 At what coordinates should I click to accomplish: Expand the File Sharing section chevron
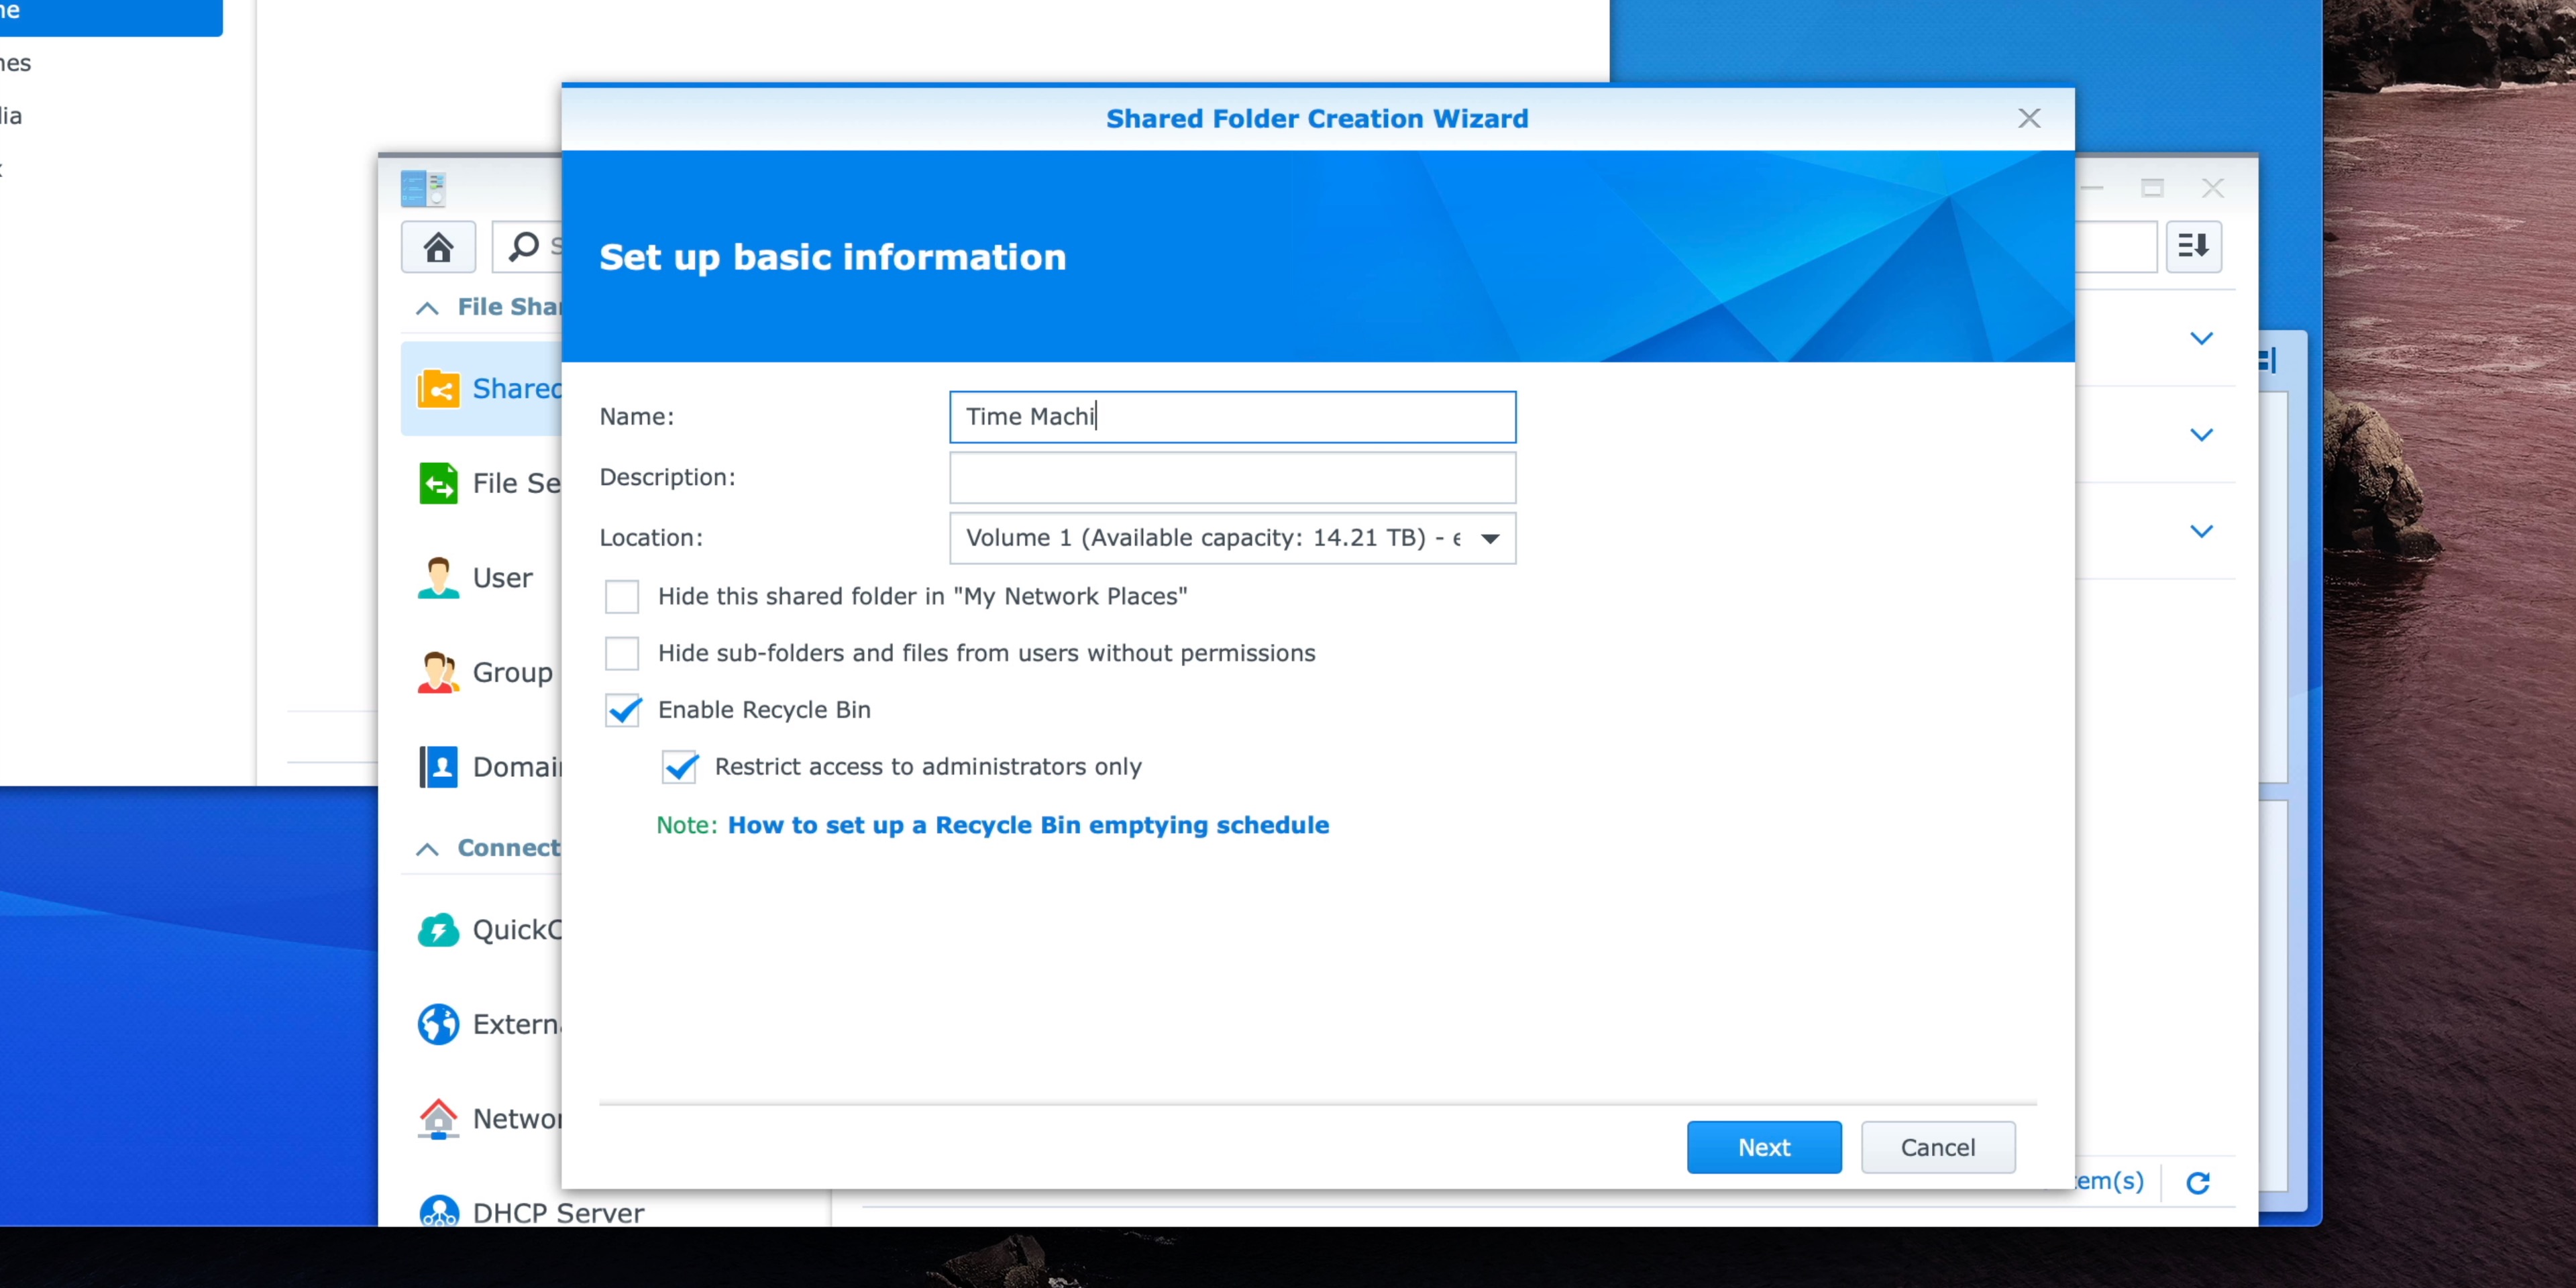coord(424,307)
